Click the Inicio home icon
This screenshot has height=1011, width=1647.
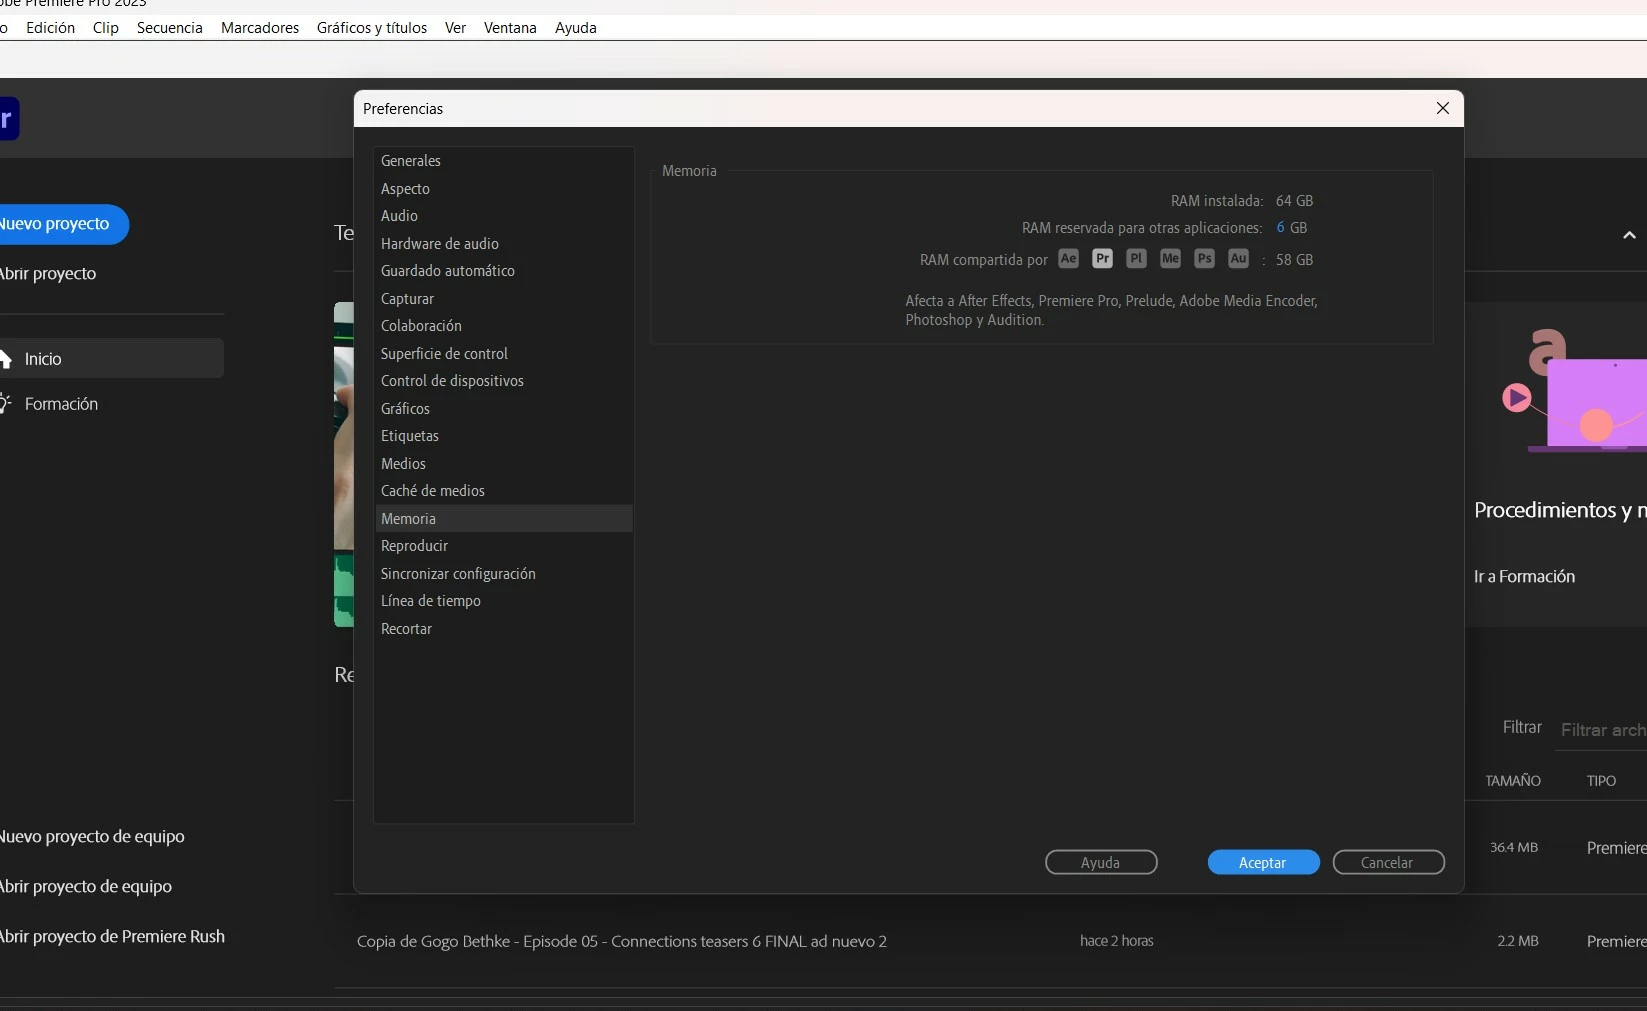[4, 359]
